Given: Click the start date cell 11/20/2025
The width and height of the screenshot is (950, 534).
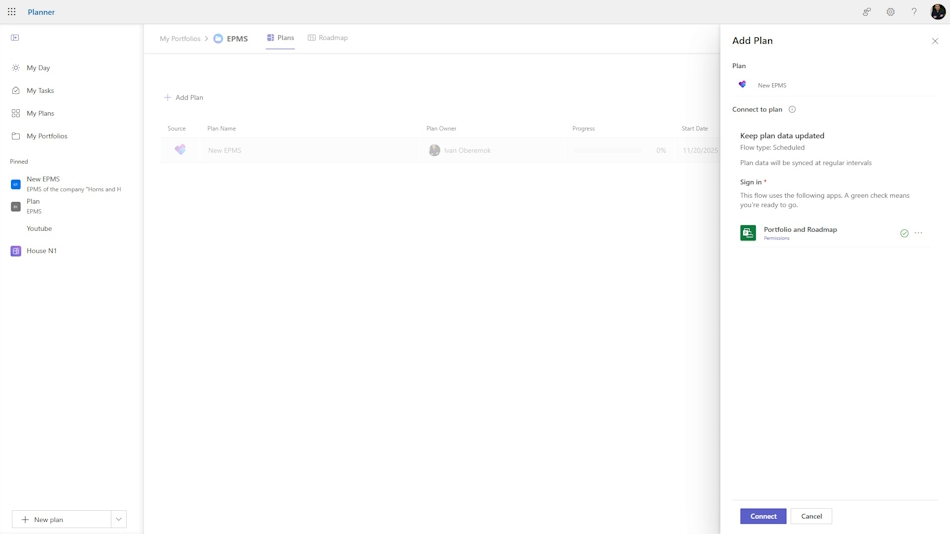Looking at the screenshot, I should point(700,150).
